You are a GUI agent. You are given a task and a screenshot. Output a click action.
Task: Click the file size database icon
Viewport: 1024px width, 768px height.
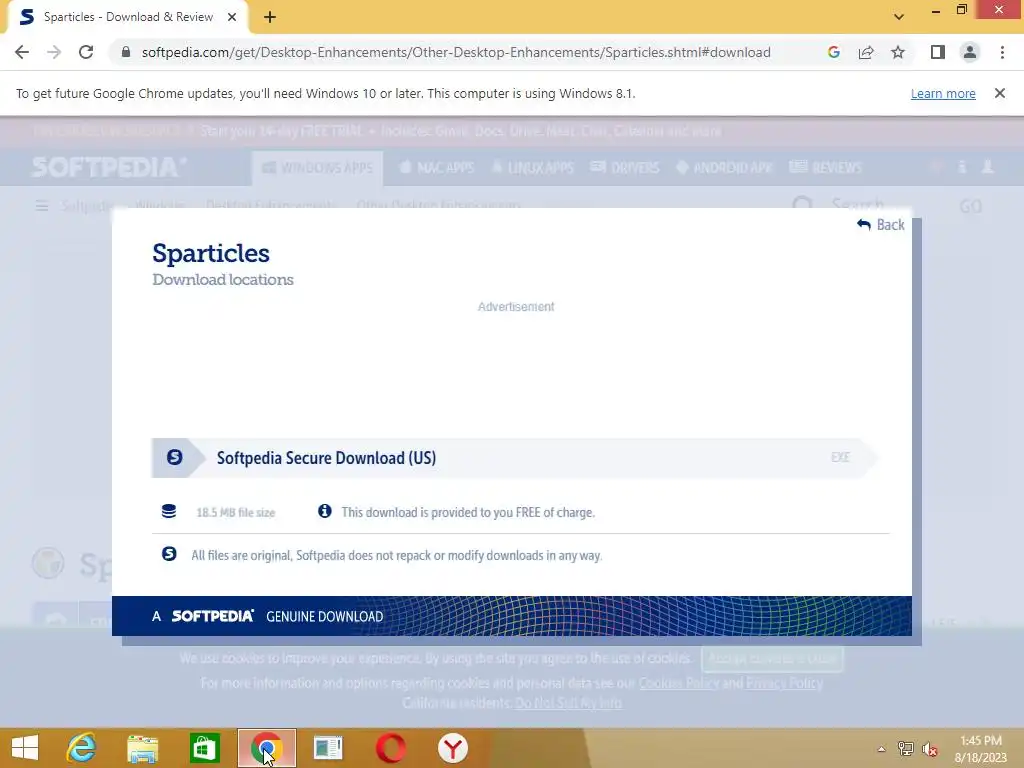(169, 511)
